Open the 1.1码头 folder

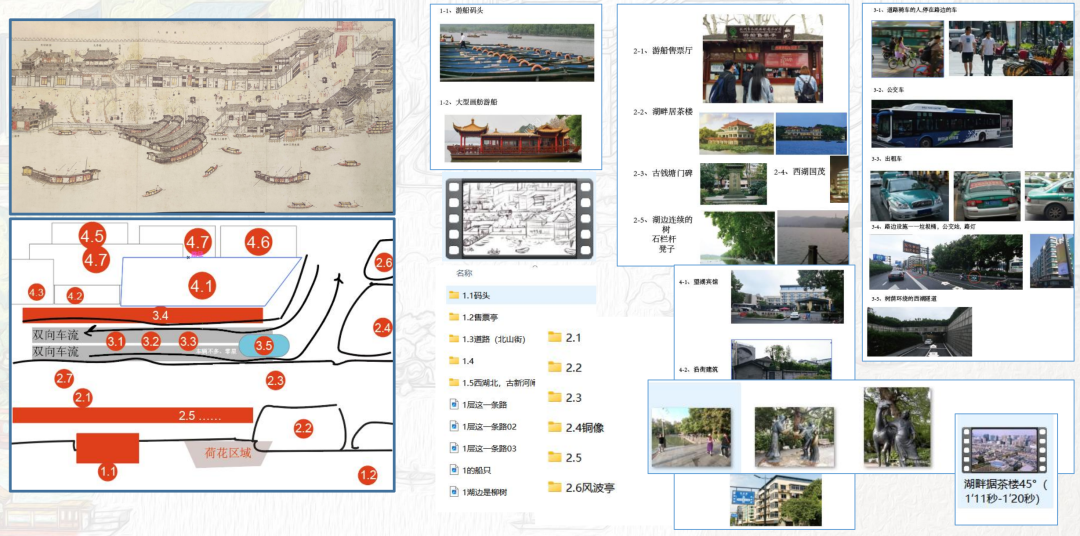tap(478, 295)
